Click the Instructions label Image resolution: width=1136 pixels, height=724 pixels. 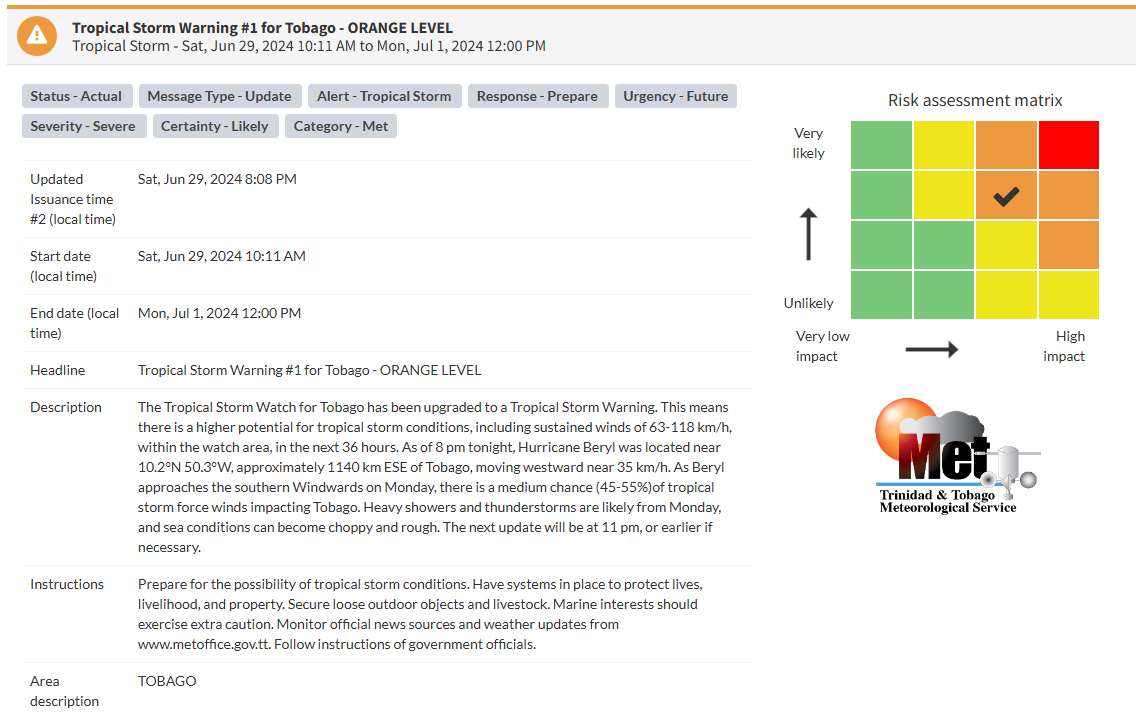click(67, 584)
